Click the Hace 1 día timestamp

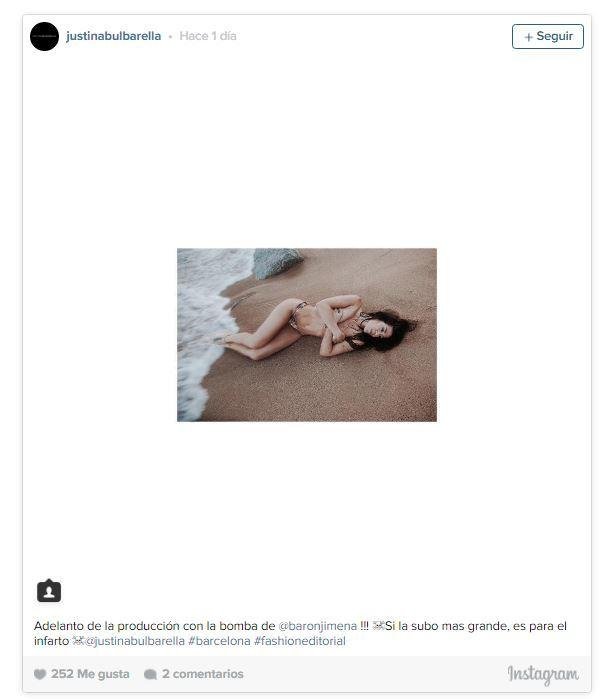pyautogui.click(x=208, y=36)
